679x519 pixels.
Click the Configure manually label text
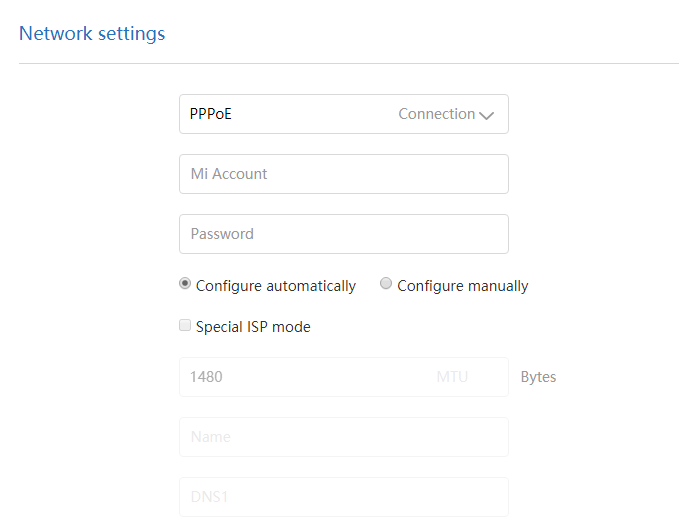(x=462, y=286)
